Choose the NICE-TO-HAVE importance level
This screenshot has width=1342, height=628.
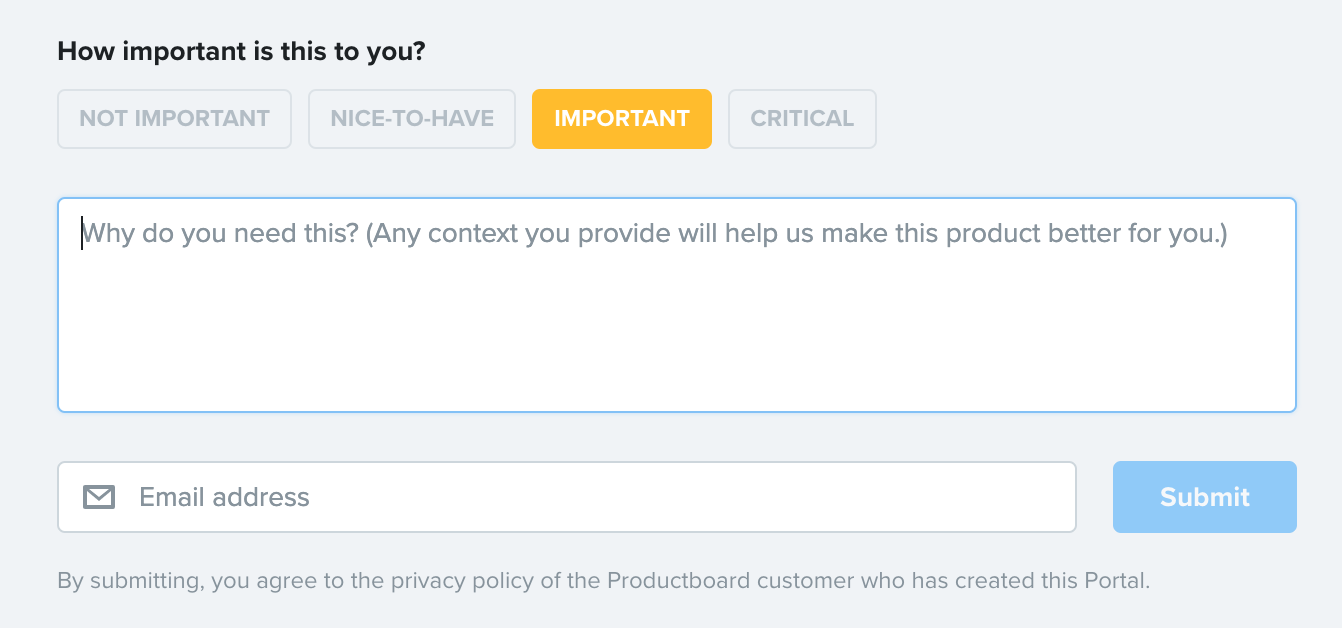412,119
